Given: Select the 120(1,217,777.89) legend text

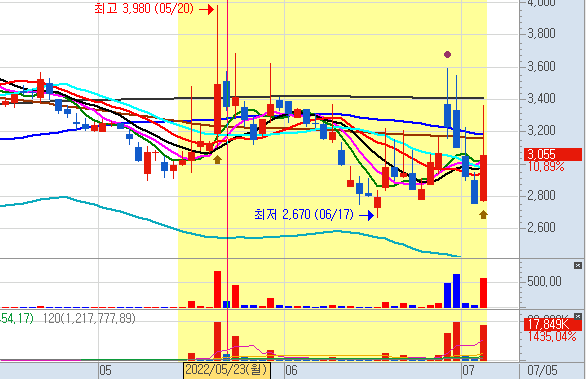Looking at the screenshot, I should pyautogui.click(x=89, y=318).
